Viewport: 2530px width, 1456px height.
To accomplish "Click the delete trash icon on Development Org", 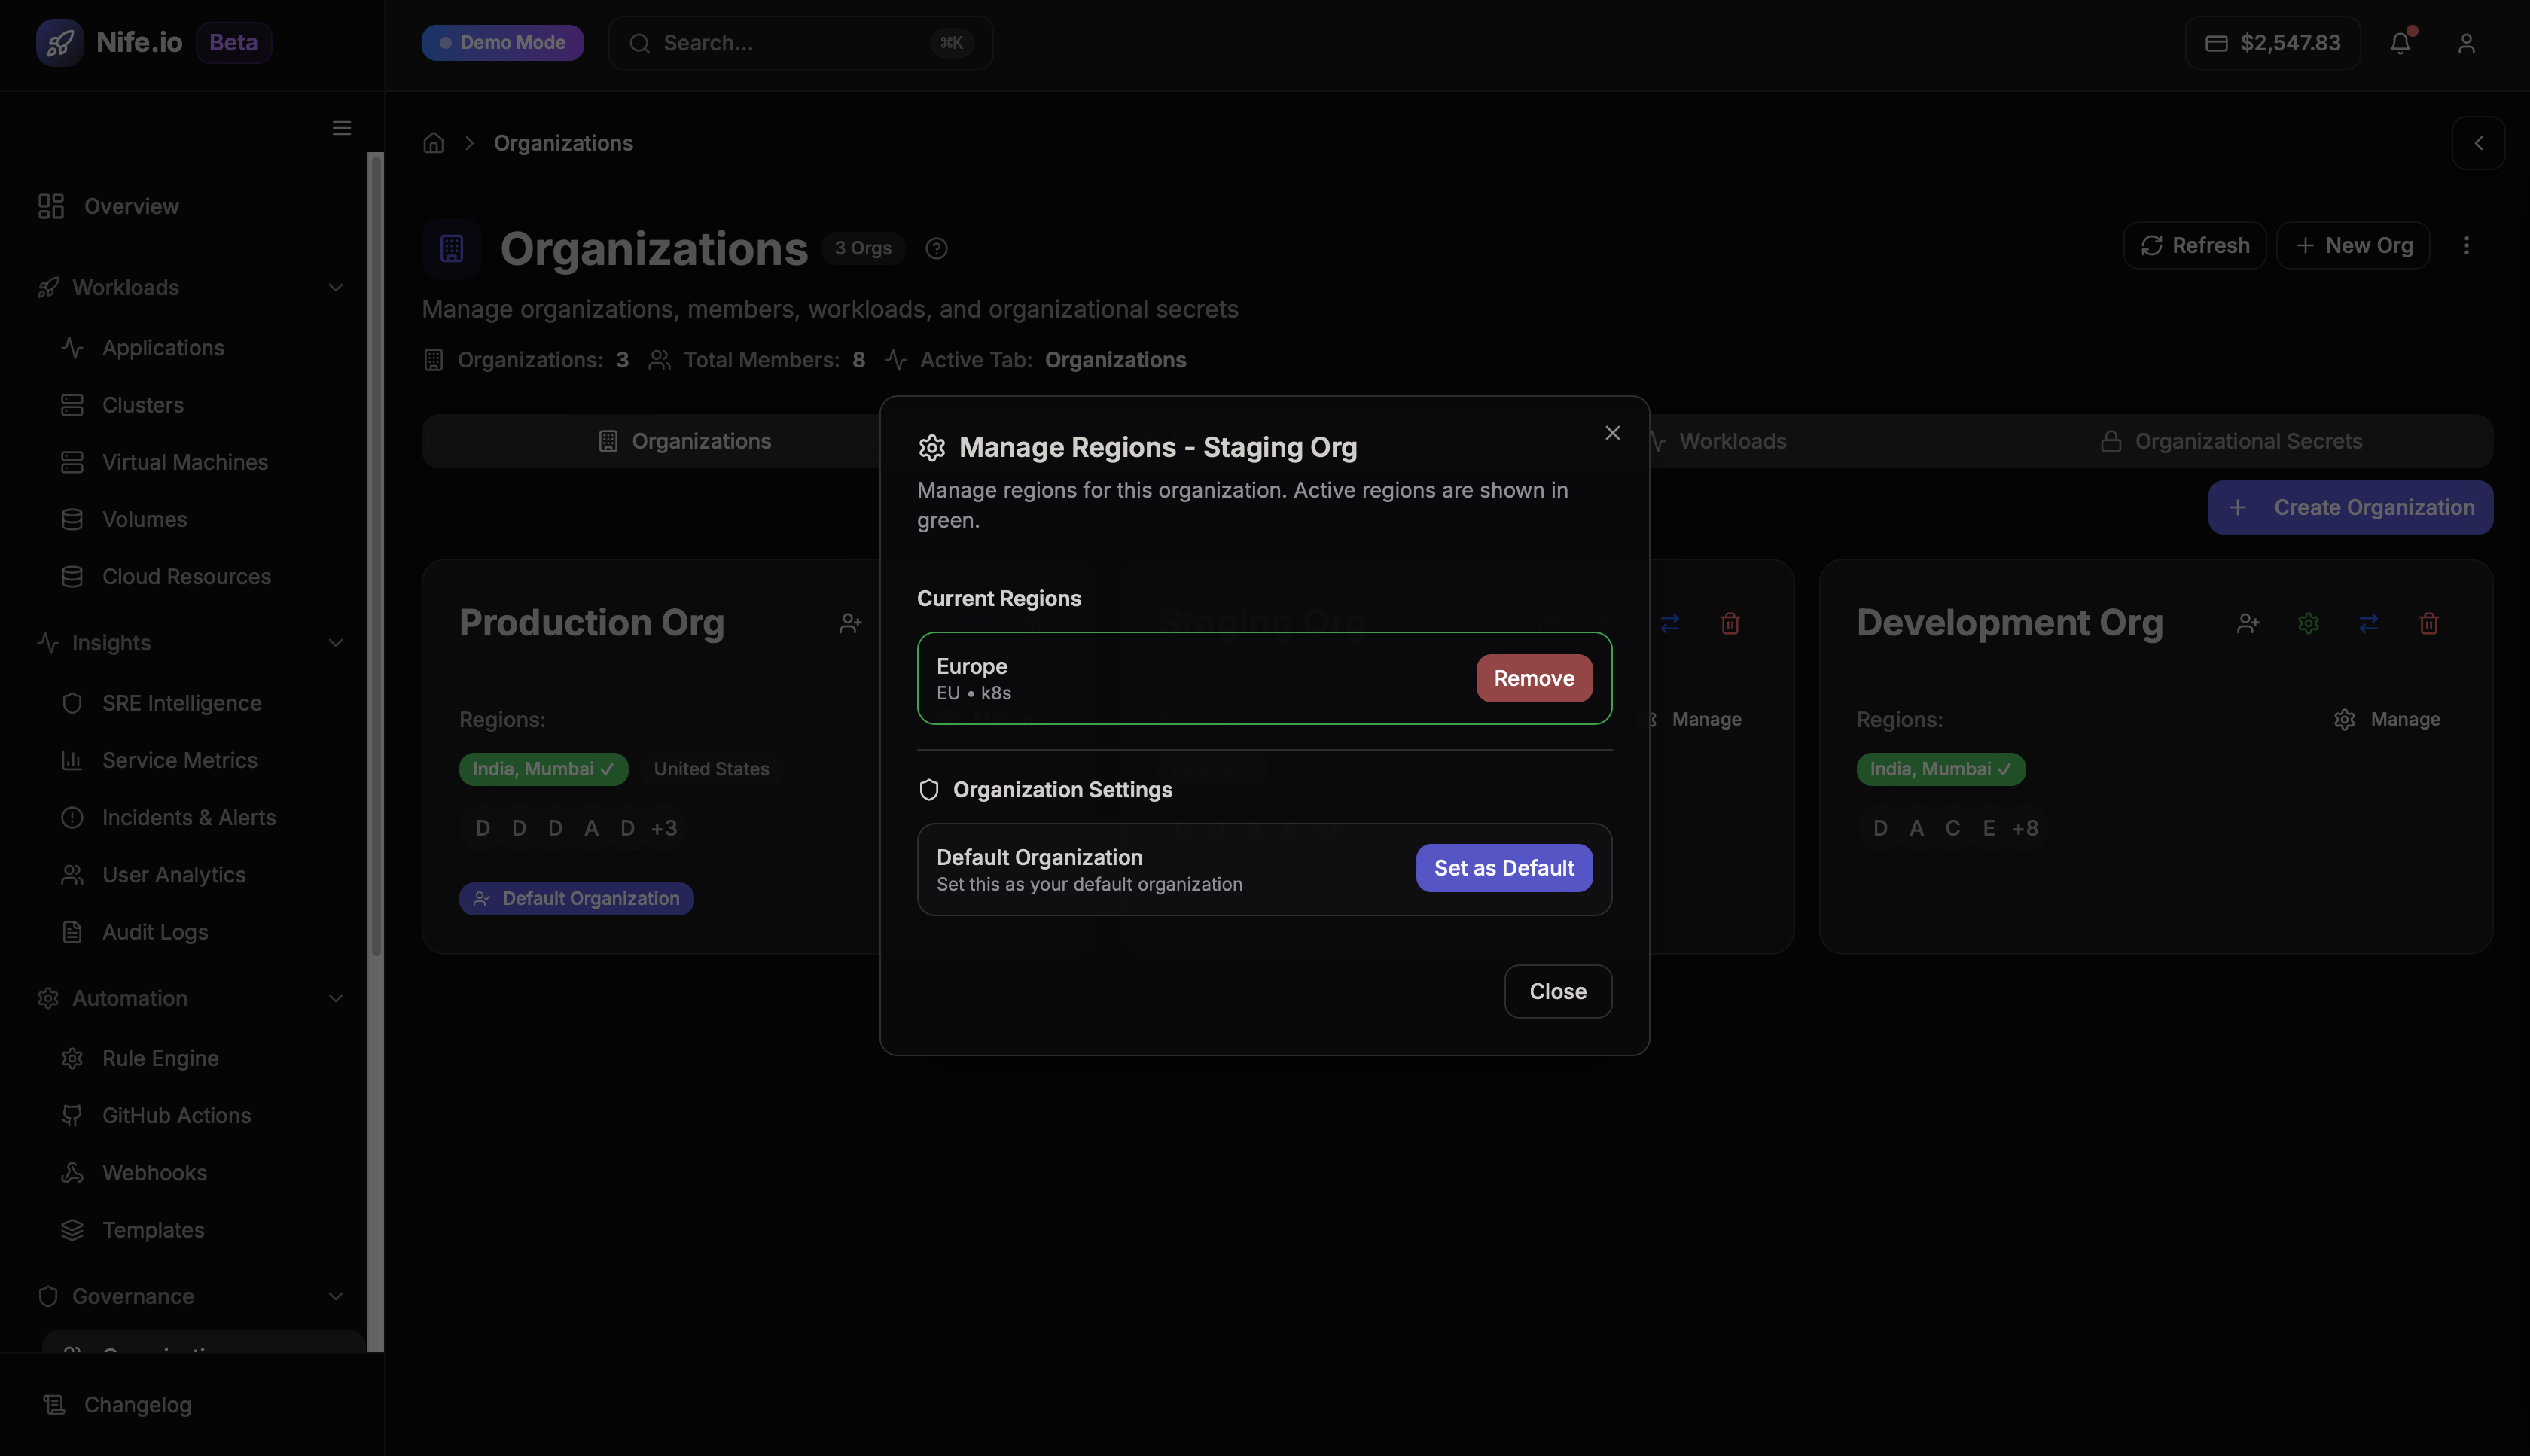I will click(x=2429, y=623).
